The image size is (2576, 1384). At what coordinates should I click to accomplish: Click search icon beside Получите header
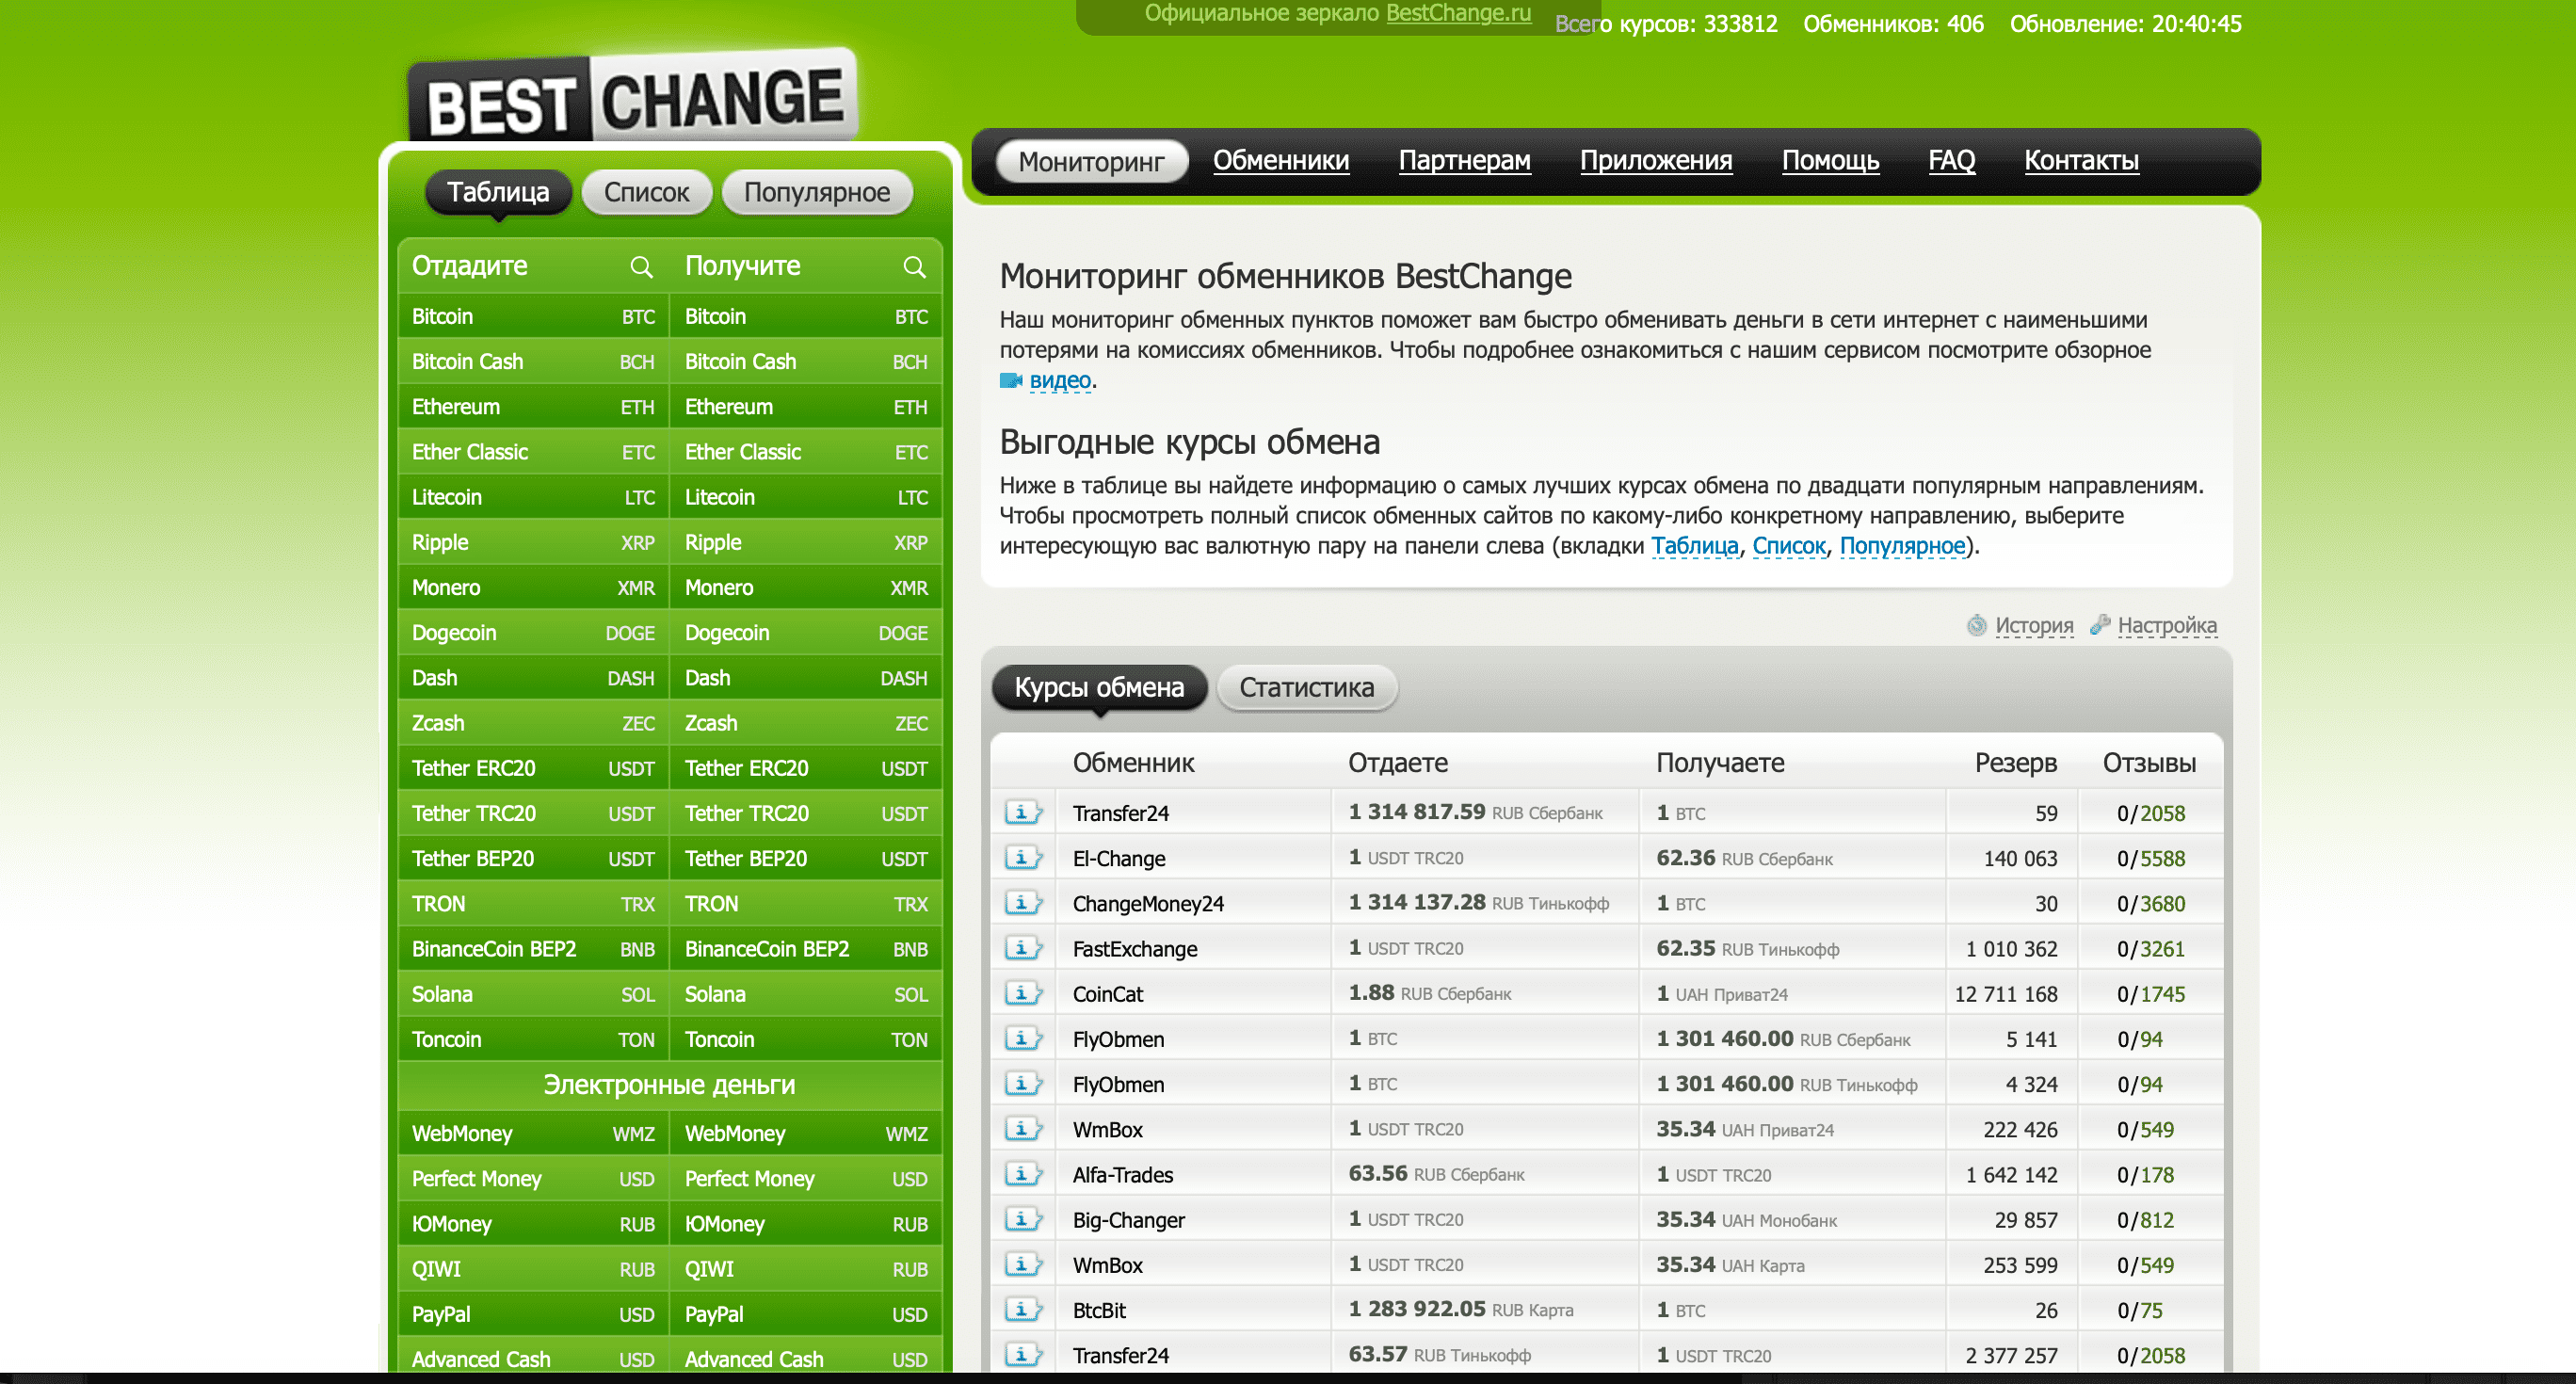pos(914,267)
